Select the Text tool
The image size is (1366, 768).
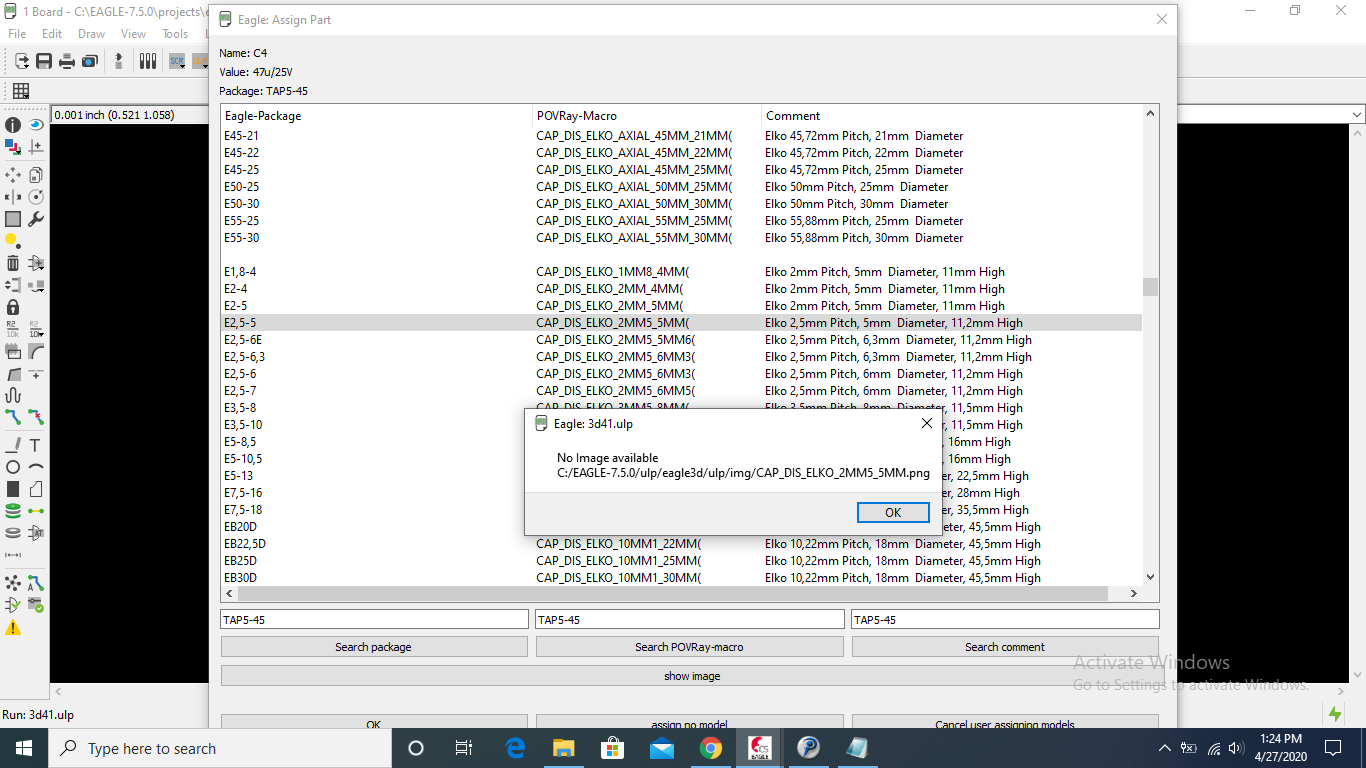tap(36, 445)
